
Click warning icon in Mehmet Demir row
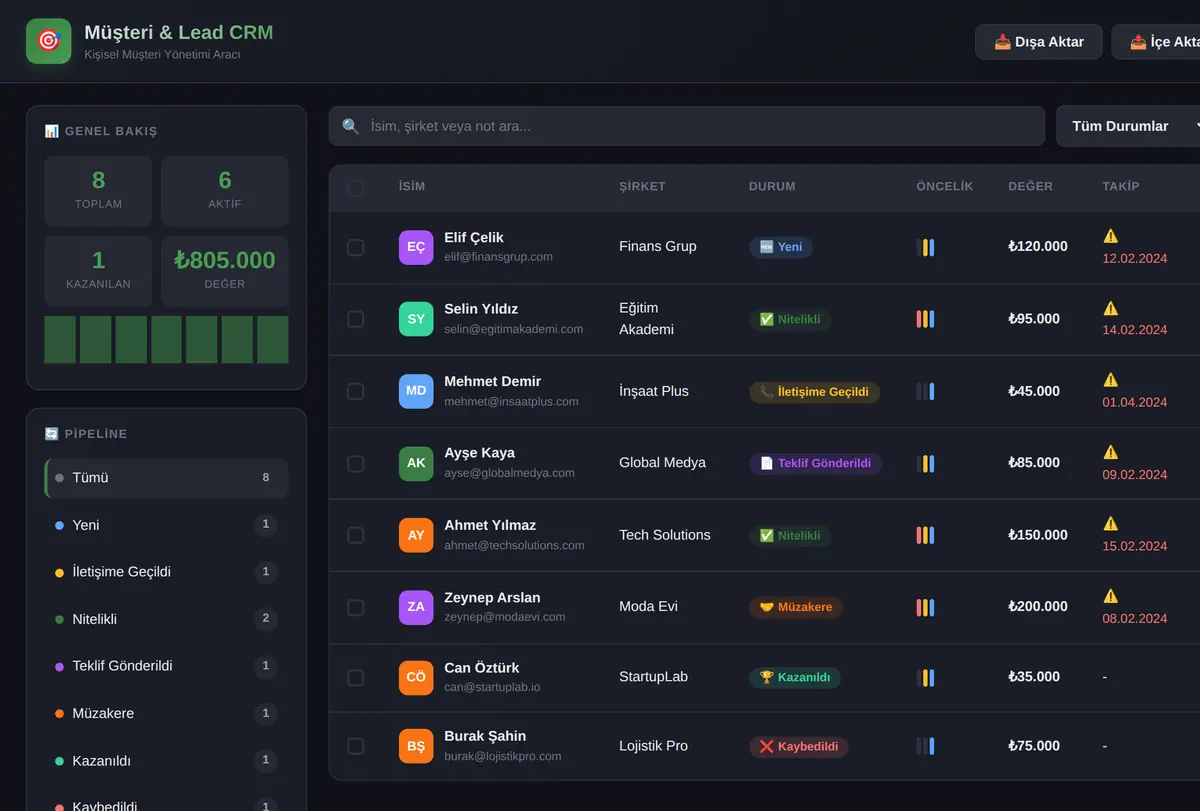coord(1111,380)
